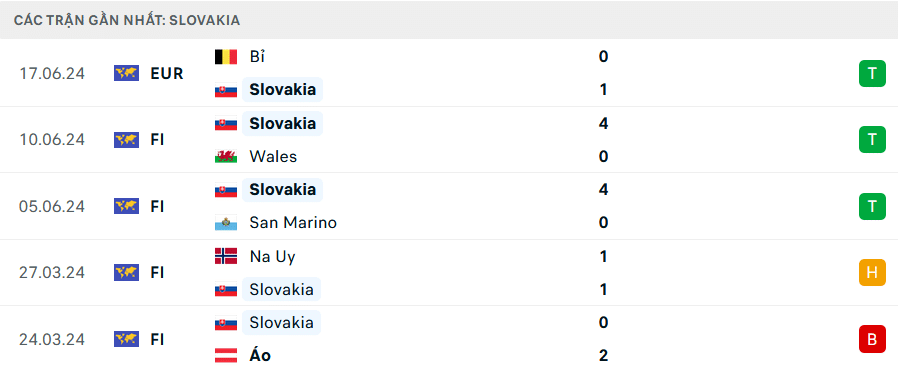Click the Belgium flag icon
Image resolution: width=898 pixels, height=372 pixels.
pyautogui.click(x=226, y=57)
